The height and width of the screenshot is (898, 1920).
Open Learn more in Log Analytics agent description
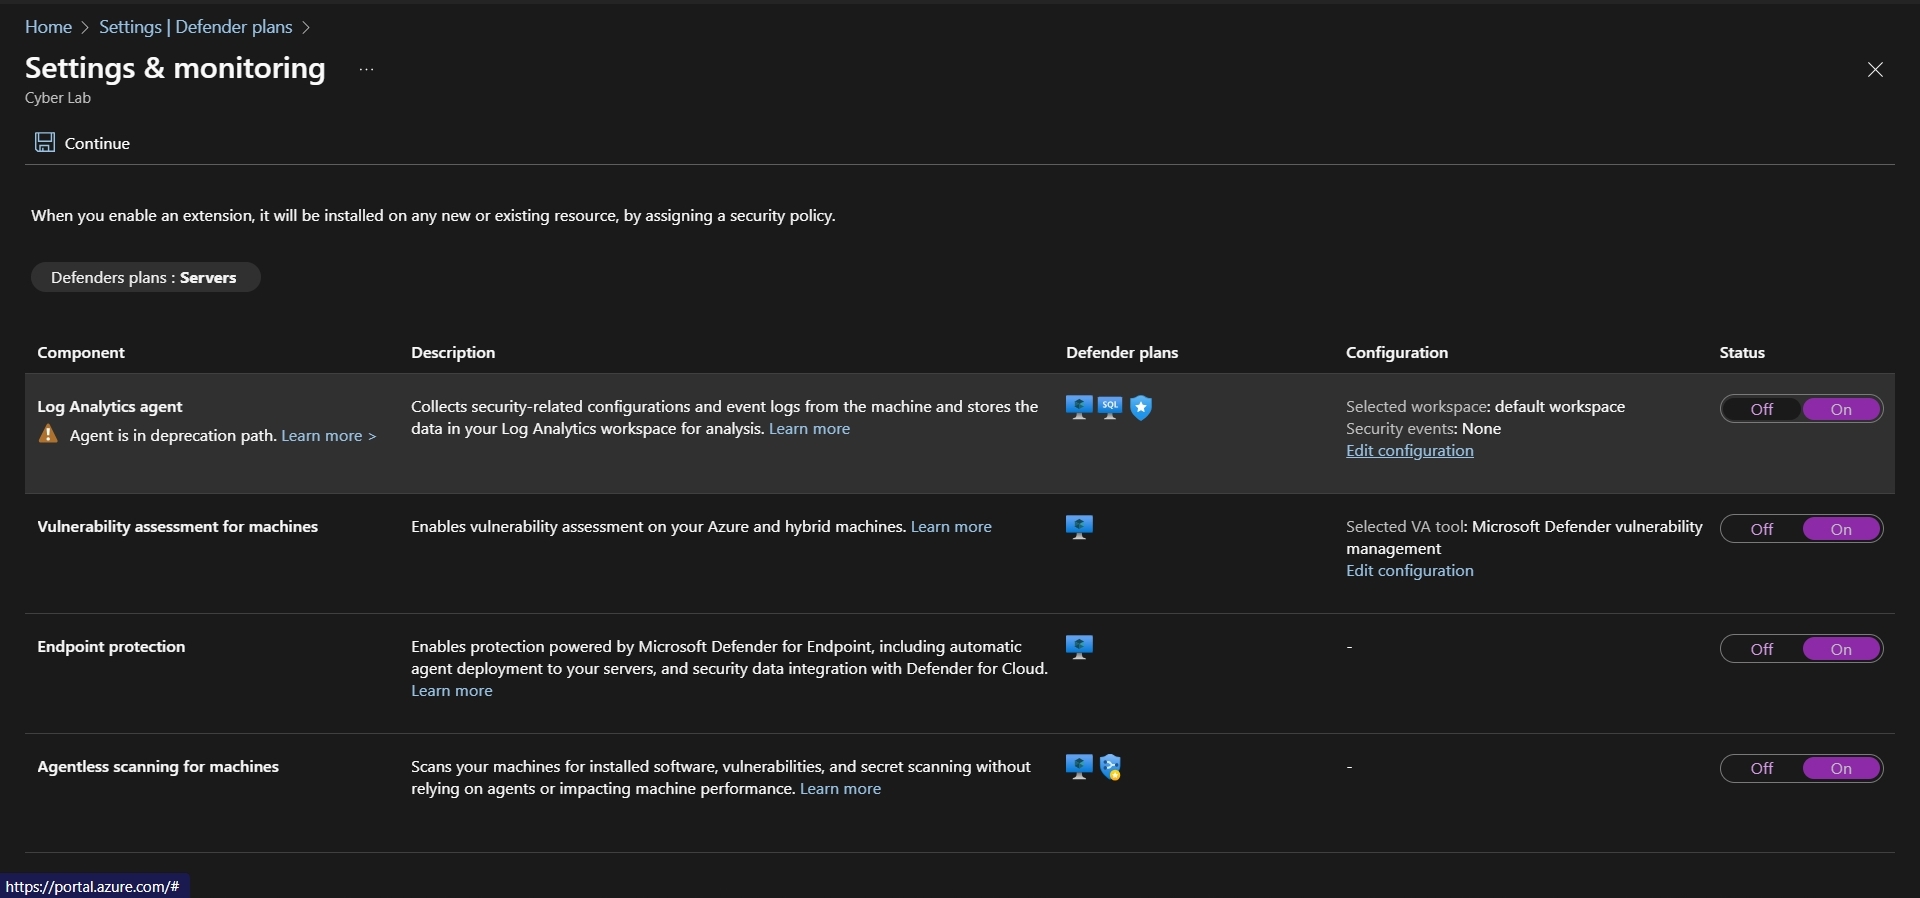[x=809, y=428]
